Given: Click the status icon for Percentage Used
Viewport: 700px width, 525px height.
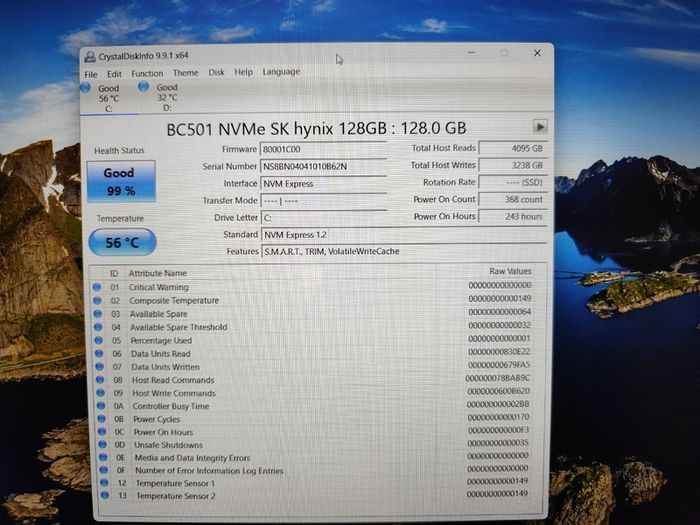Looking at the screenshot, I should click(x=99, y=340).
